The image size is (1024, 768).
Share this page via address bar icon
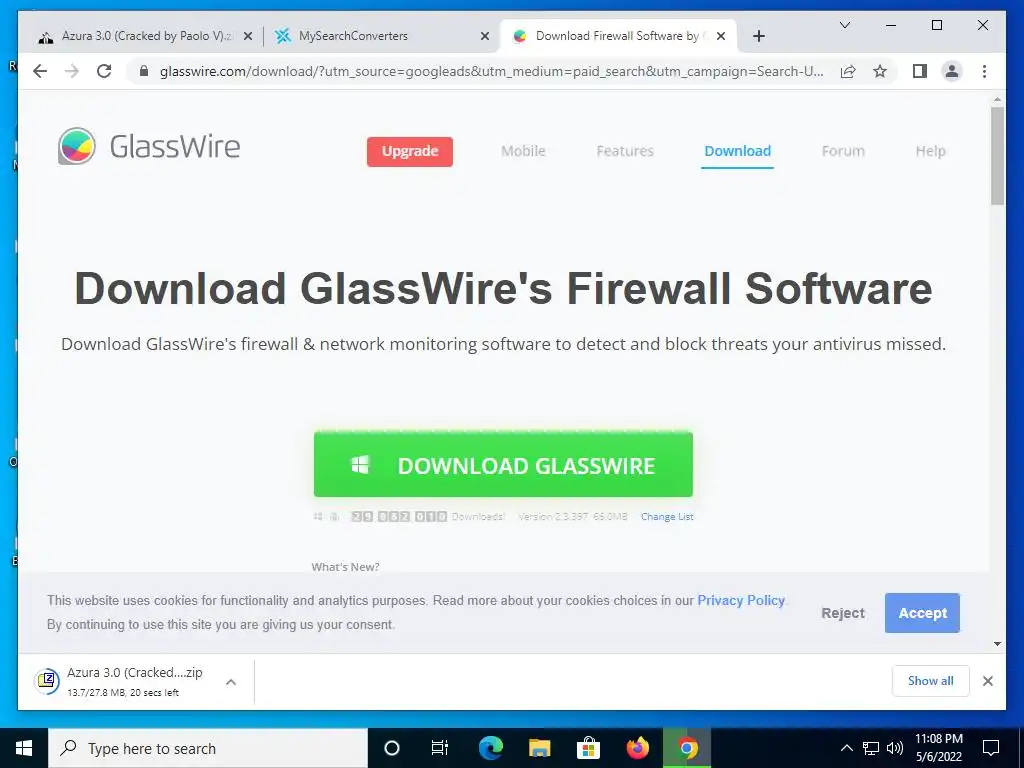coord(848,71)
